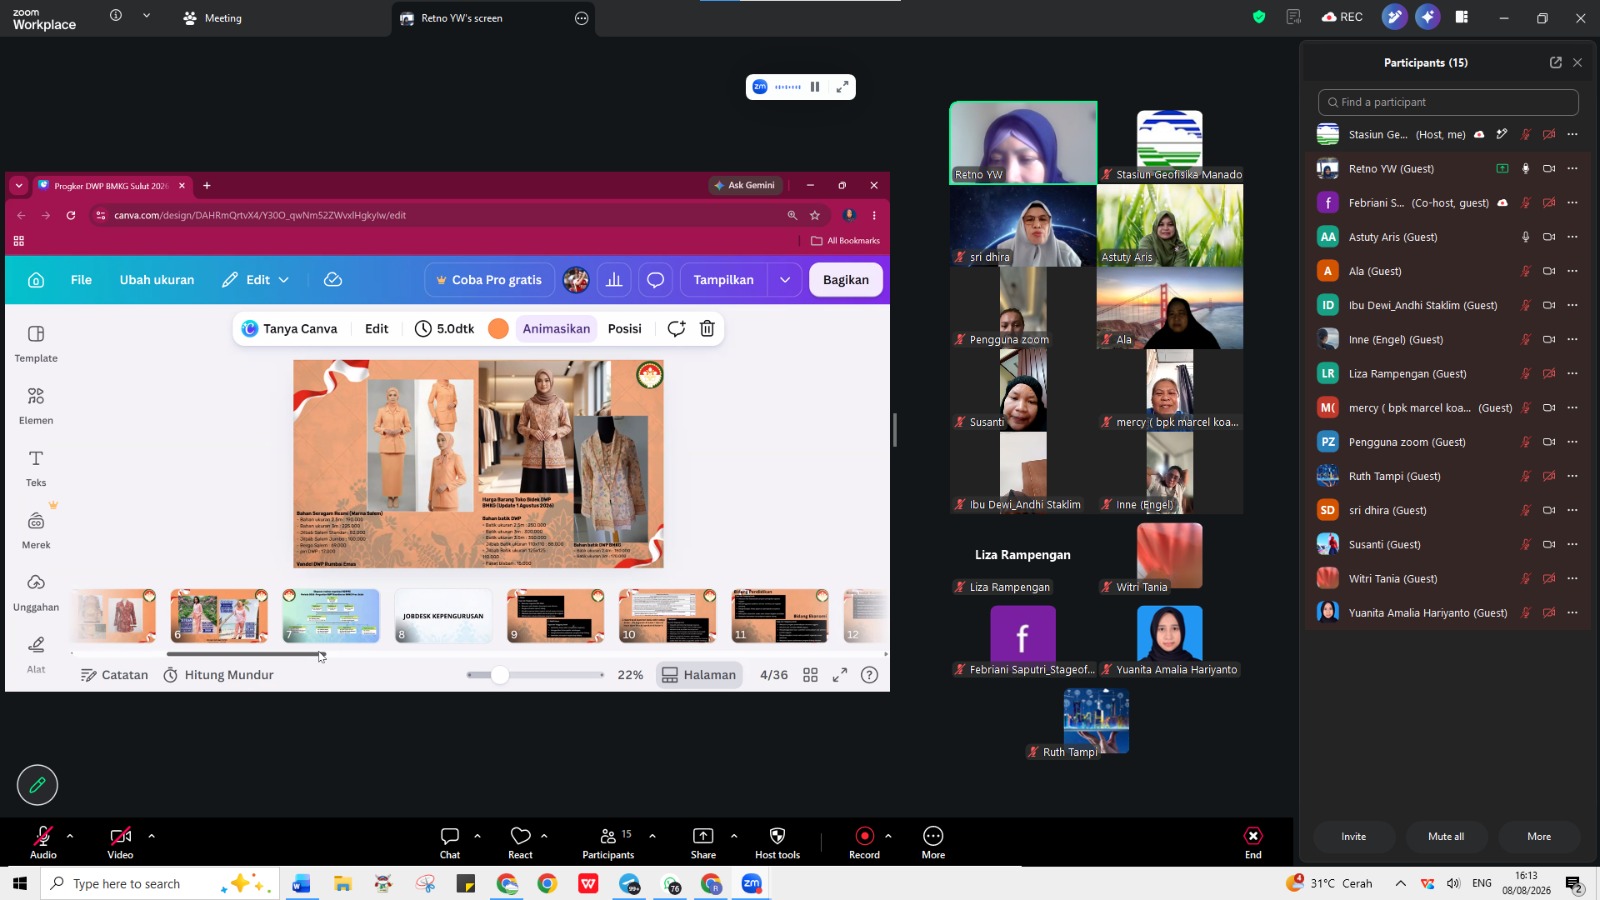Click Mute all in Participants panel
This screenshot has height=900, width=1600.
point(1446,837)
